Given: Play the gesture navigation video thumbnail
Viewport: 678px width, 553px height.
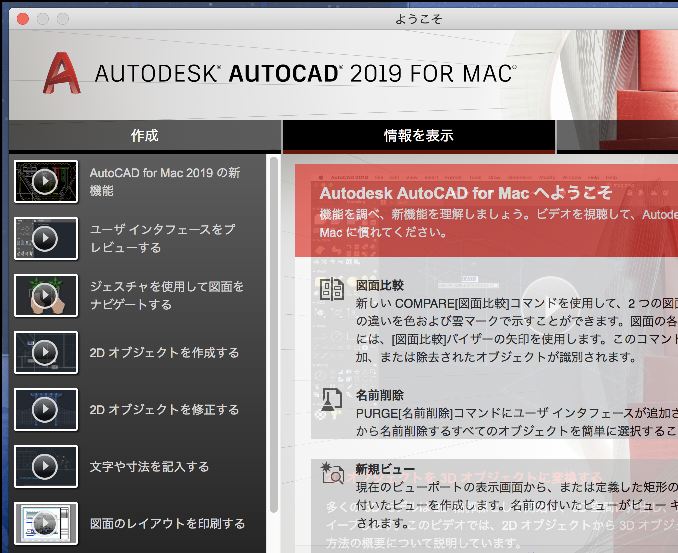Looking at the screenshot, I should [x=46, y=296].
